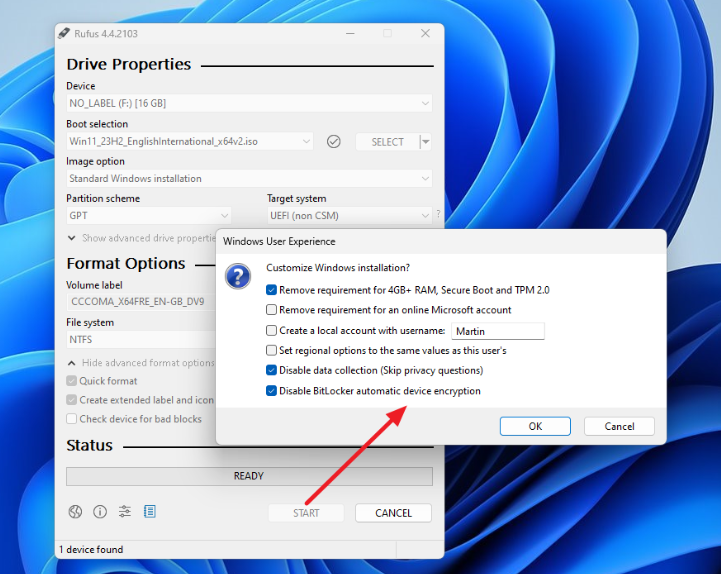Open Rufus language settings globe icon
Viewport: 721px width, 574px height.
pos(75,511)
